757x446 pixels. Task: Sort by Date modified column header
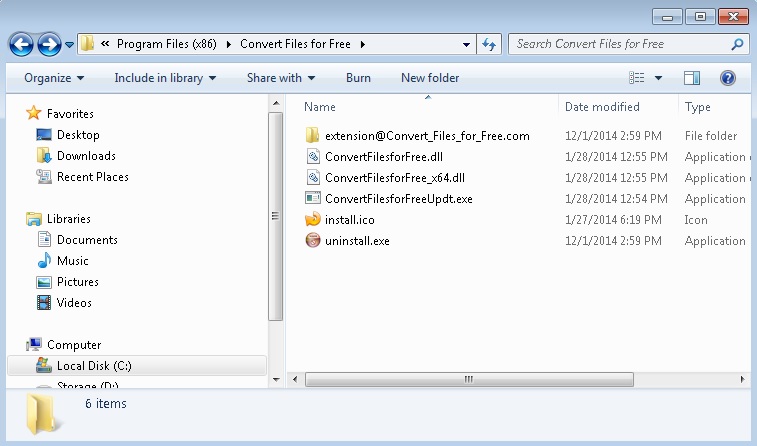(x=602, y=107)
